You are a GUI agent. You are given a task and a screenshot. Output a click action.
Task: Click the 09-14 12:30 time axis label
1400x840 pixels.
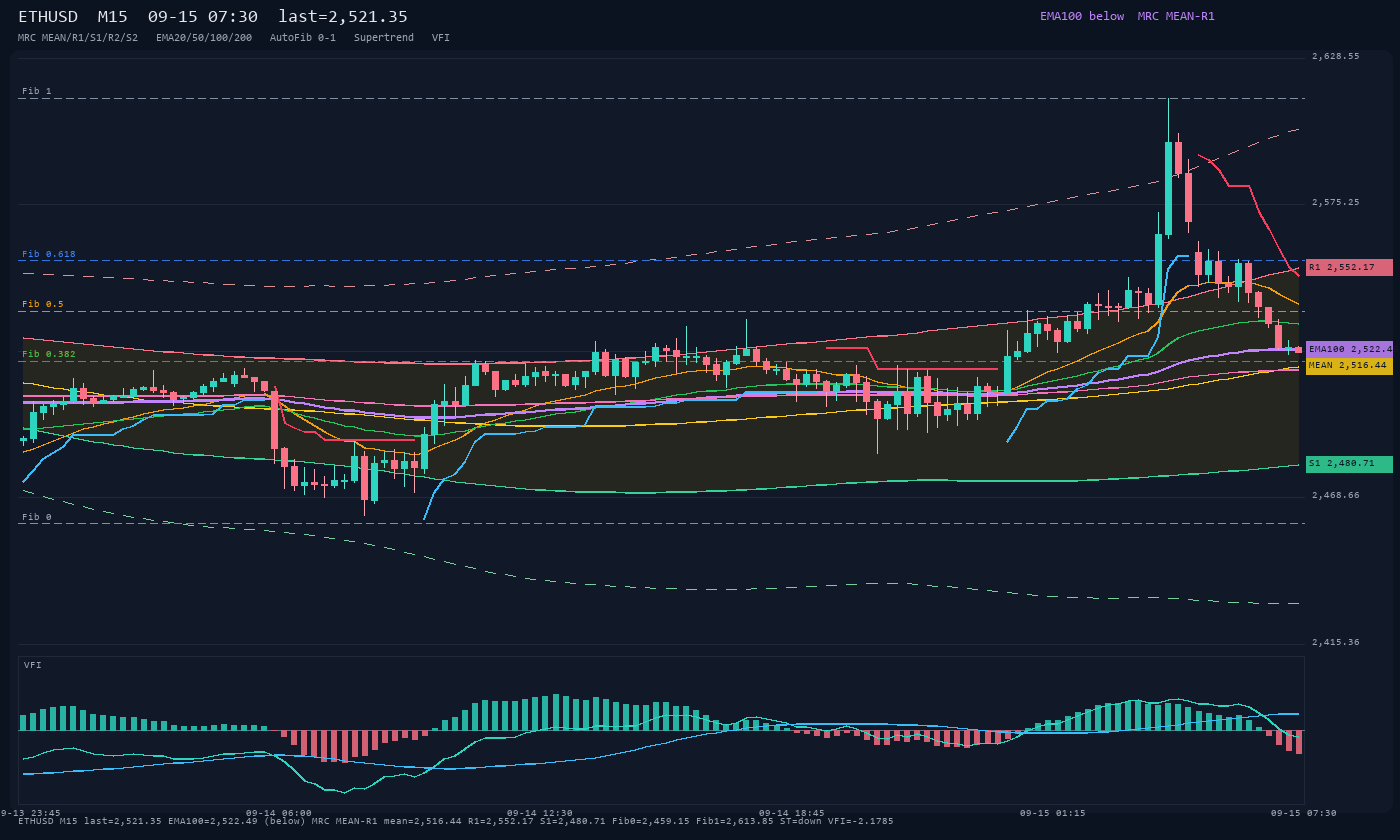tap(540, 813)
